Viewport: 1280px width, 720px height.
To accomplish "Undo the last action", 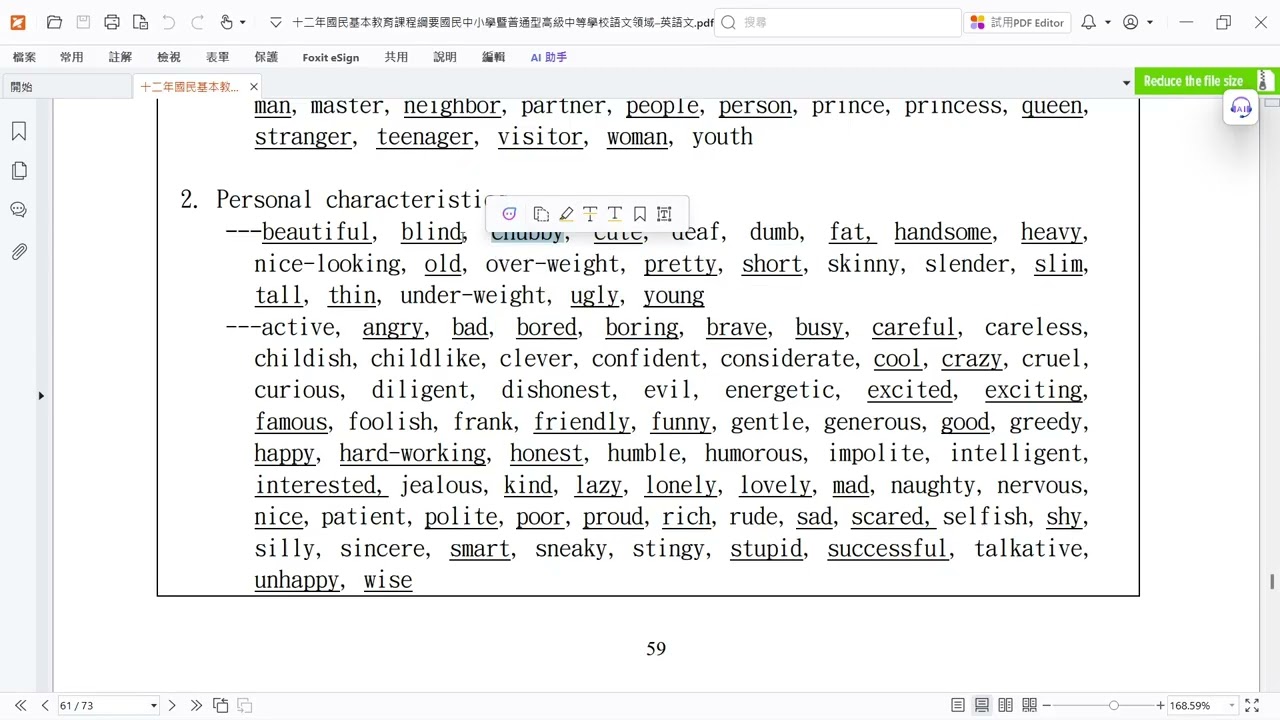I will 168,22.
